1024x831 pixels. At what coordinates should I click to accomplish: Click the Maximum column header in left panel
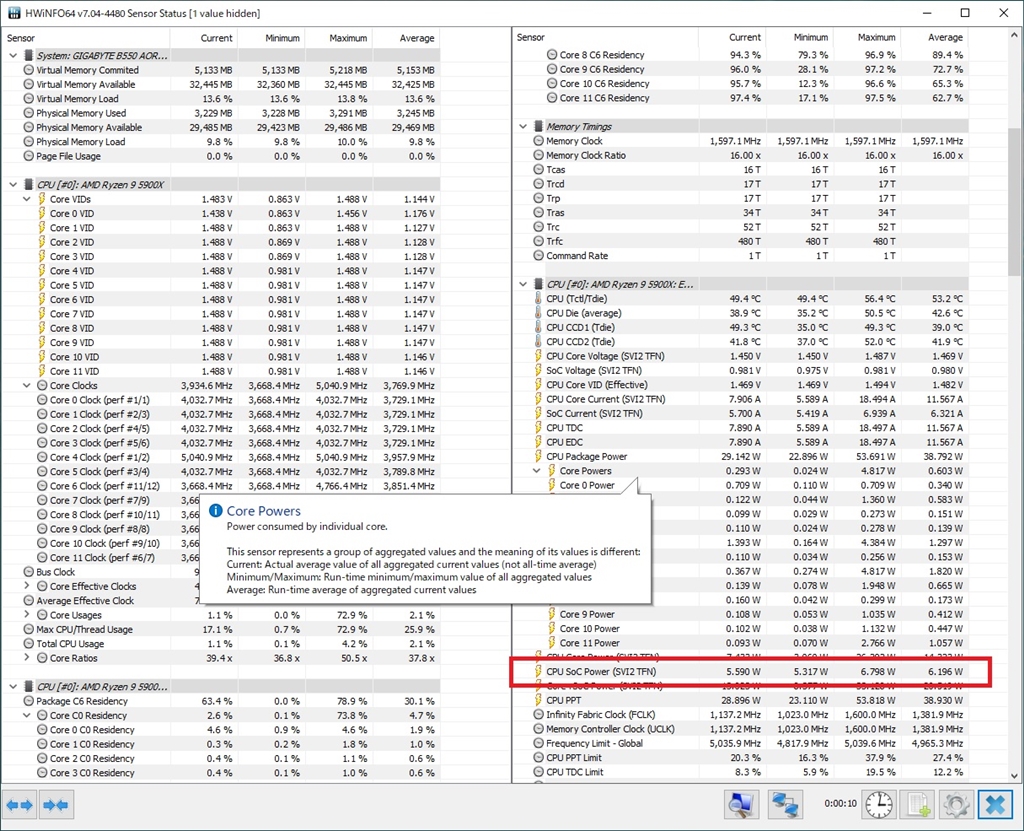[x=347, y=38]
